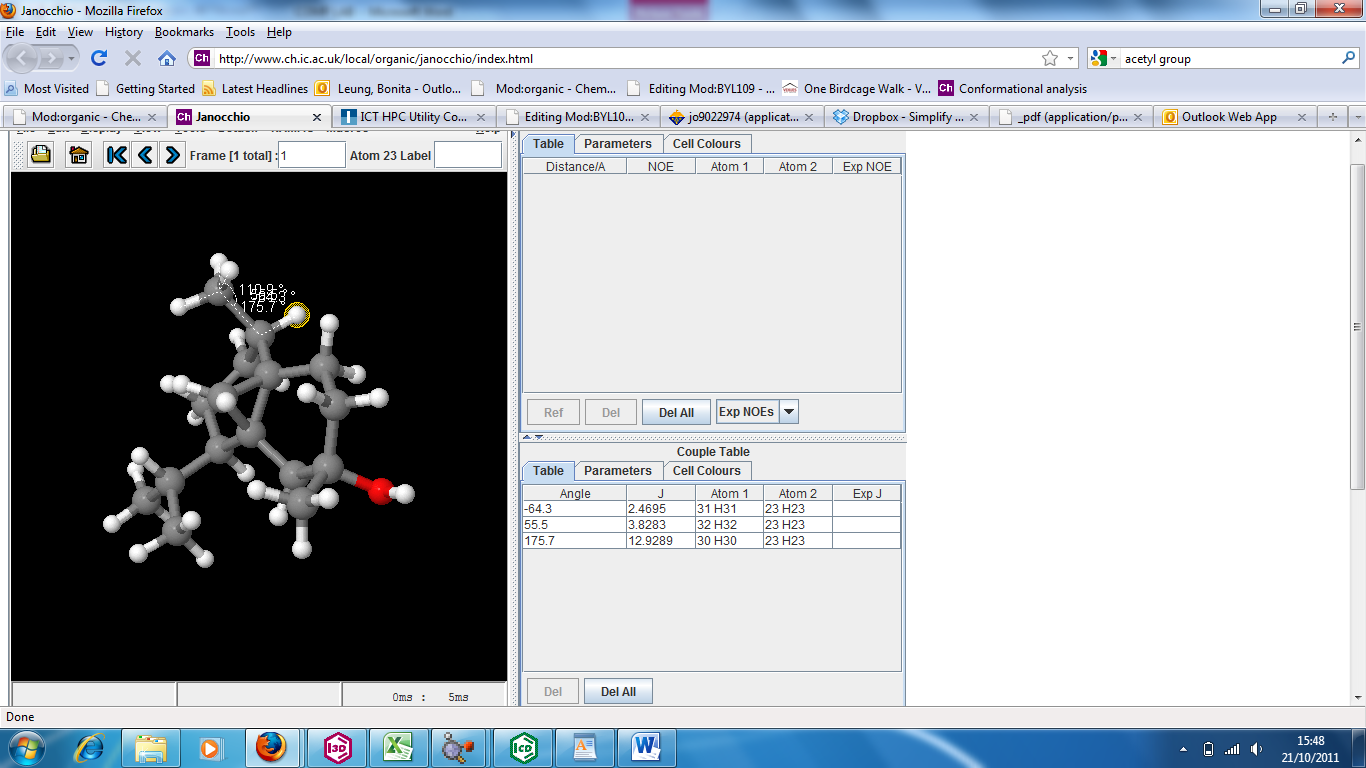The width and height of the screenshot is (1366, 768).
Task: Click the open file icon in Janocchio toolbar
Action: click(x=40, y=155)
